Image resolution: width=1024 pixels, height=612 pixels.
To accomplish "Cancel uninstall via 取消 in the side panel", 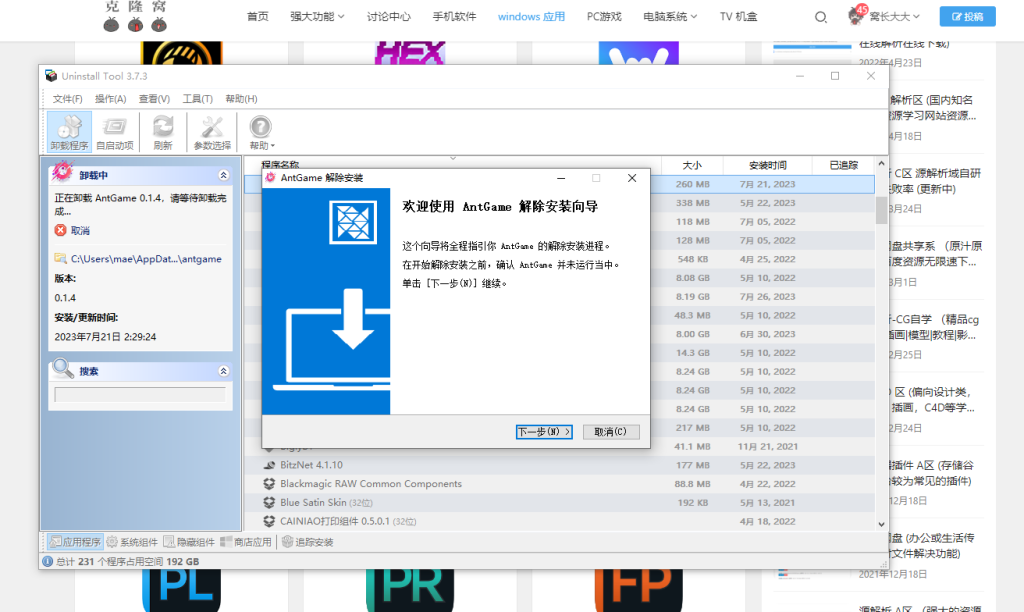I will [72, 231].
